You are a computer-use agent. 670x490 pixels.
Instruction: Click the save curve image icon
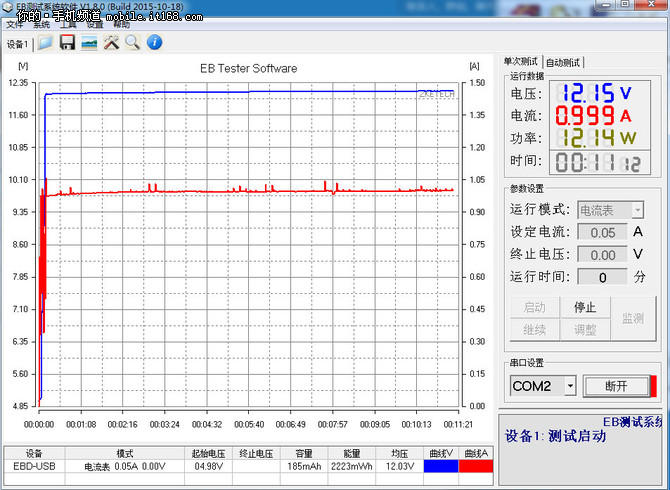pos(89,42)
